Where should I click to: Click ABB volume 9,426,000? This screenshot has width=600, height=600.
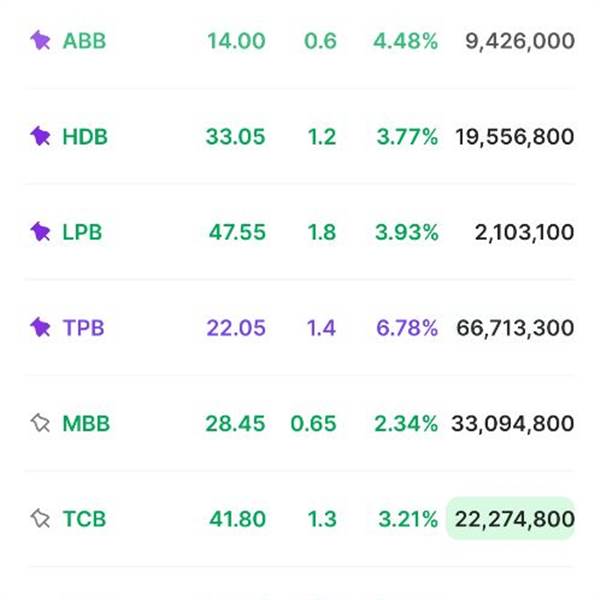[x=520, y=41]
